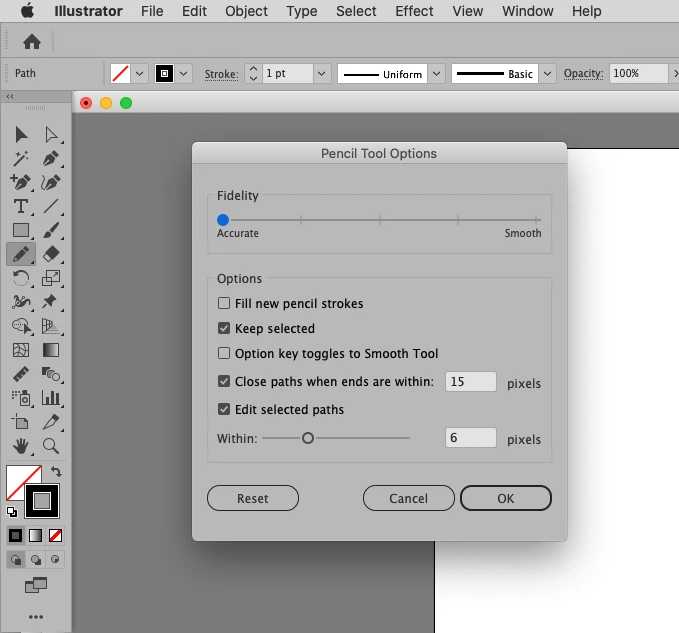
Task: Click the Opacity panel link
Action: (x=583, y=74)
